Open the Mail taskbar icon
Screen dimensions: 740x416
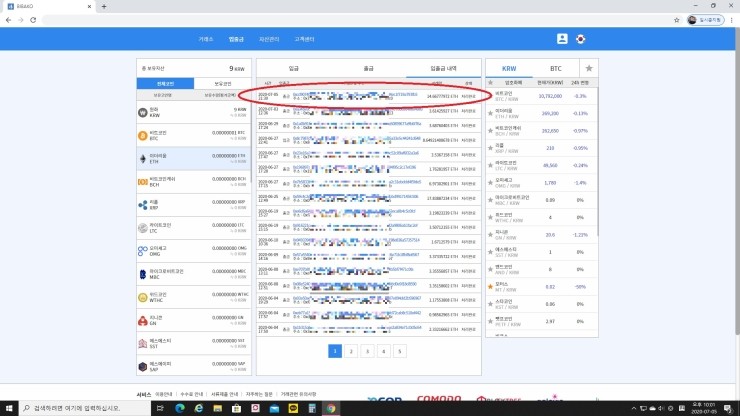(x=274, y=408)
